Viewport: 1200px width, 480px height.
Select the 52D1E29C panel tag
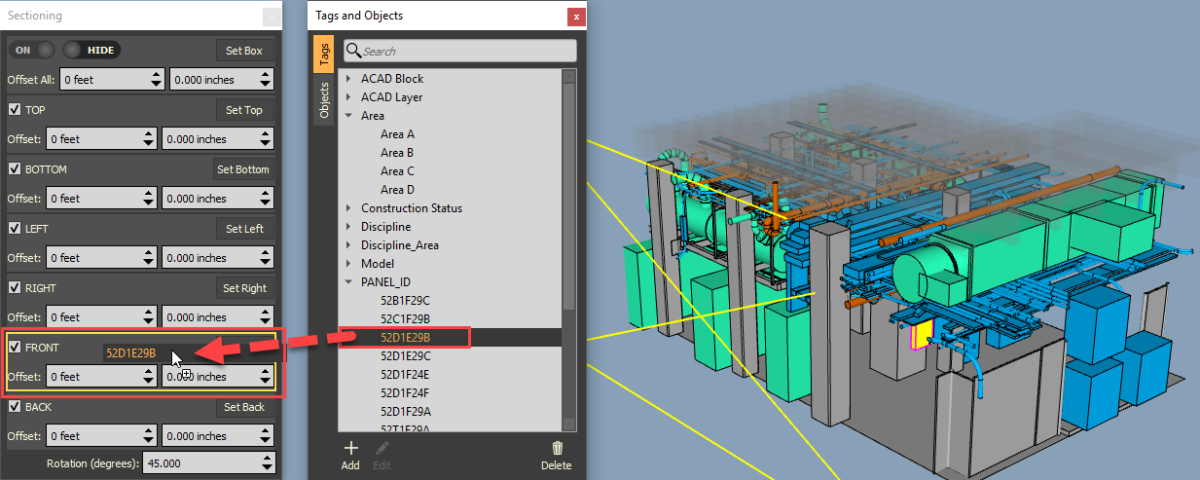(x=405, y=356)
